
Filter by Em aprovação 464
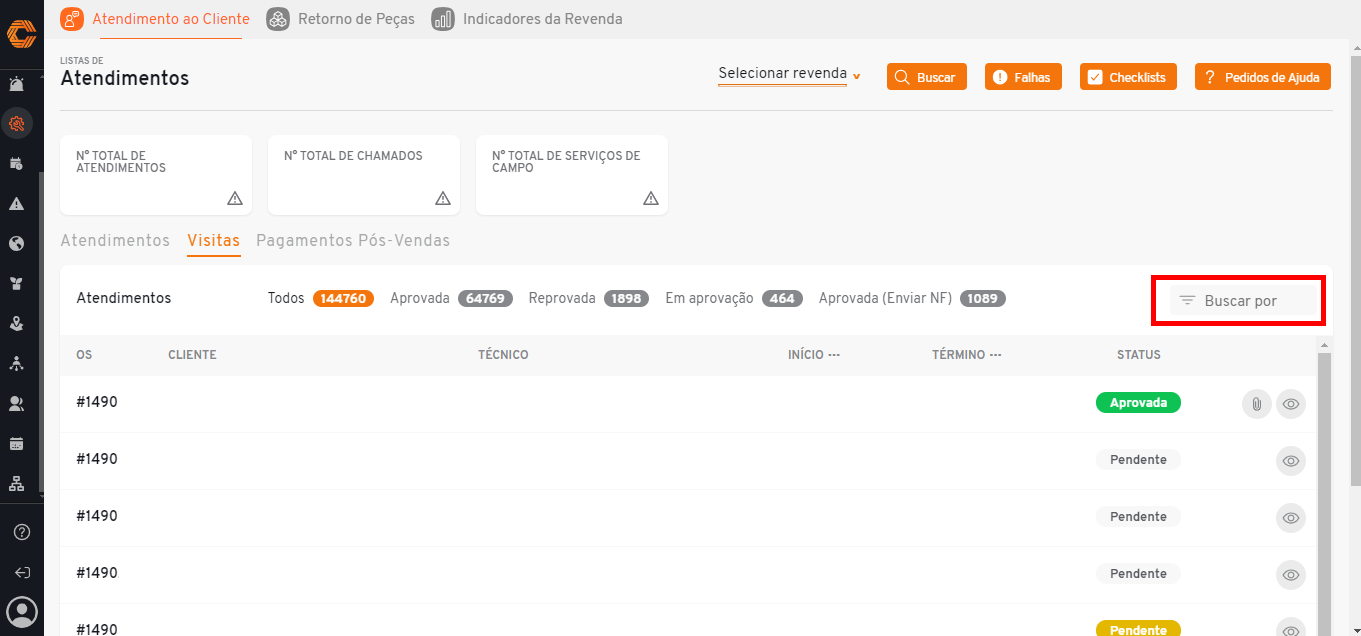(x=735, y=298)
